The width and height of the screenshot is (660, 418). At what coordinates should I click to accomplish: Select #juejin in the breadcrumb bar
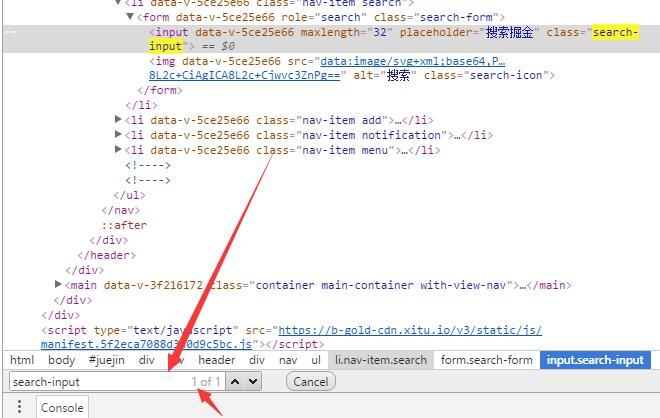pyautogui.click(x=107, y=360)
